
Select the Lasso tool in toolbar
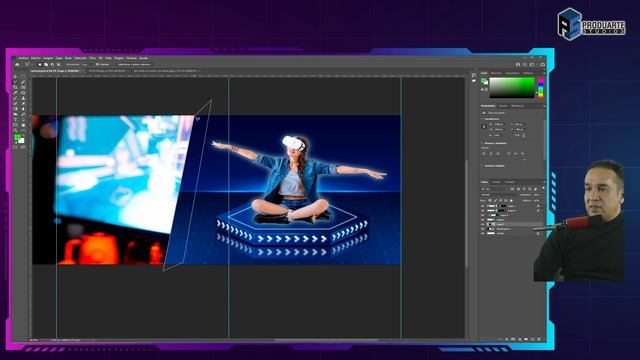tap(16, 82)
